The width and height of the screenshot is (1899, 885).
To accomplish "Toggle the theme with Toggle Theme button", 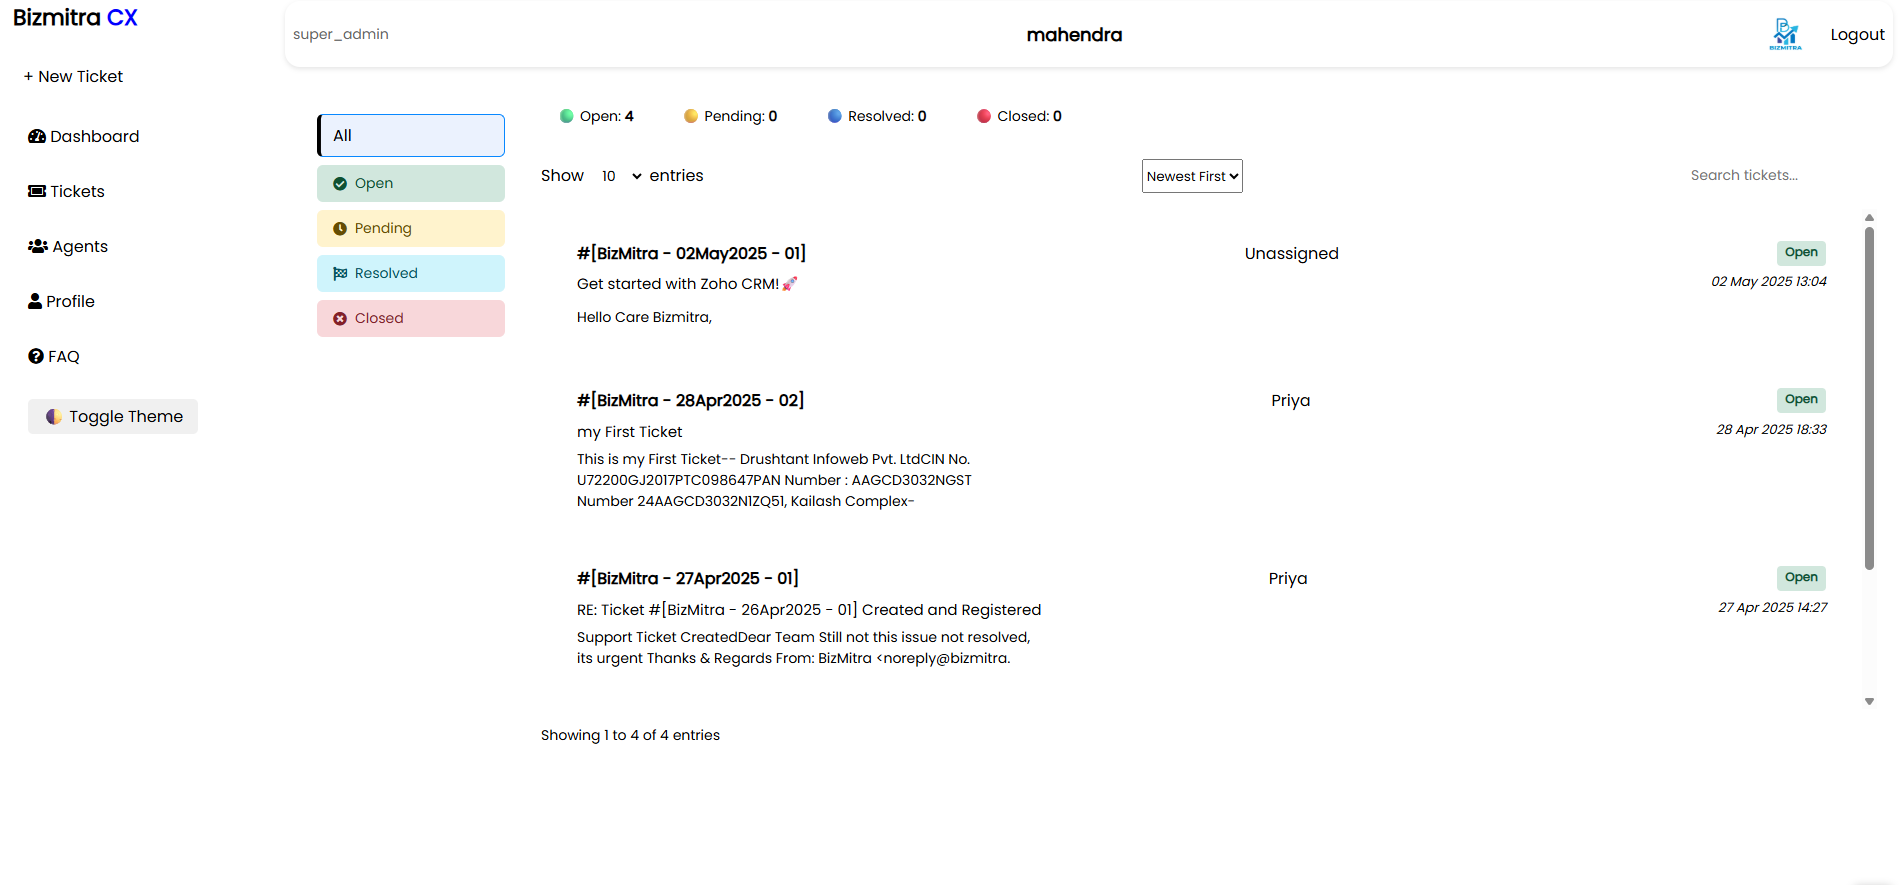I will 113,417.
